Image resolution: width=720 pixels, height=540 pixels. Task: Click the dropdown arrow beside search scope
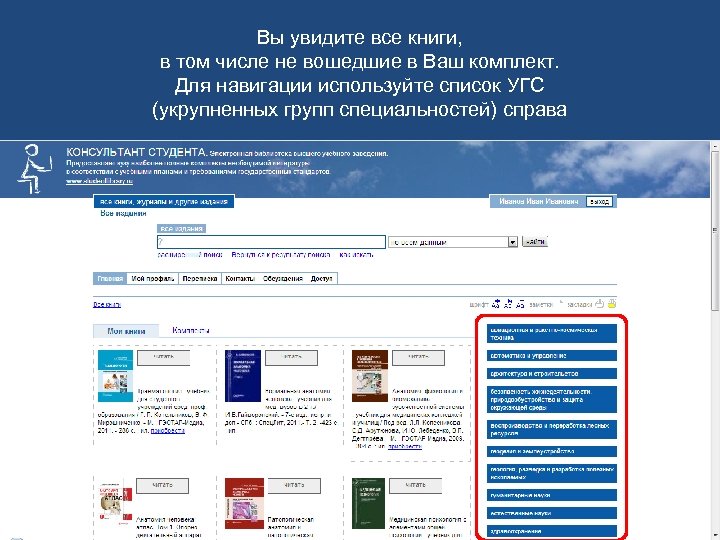[513, 242]
